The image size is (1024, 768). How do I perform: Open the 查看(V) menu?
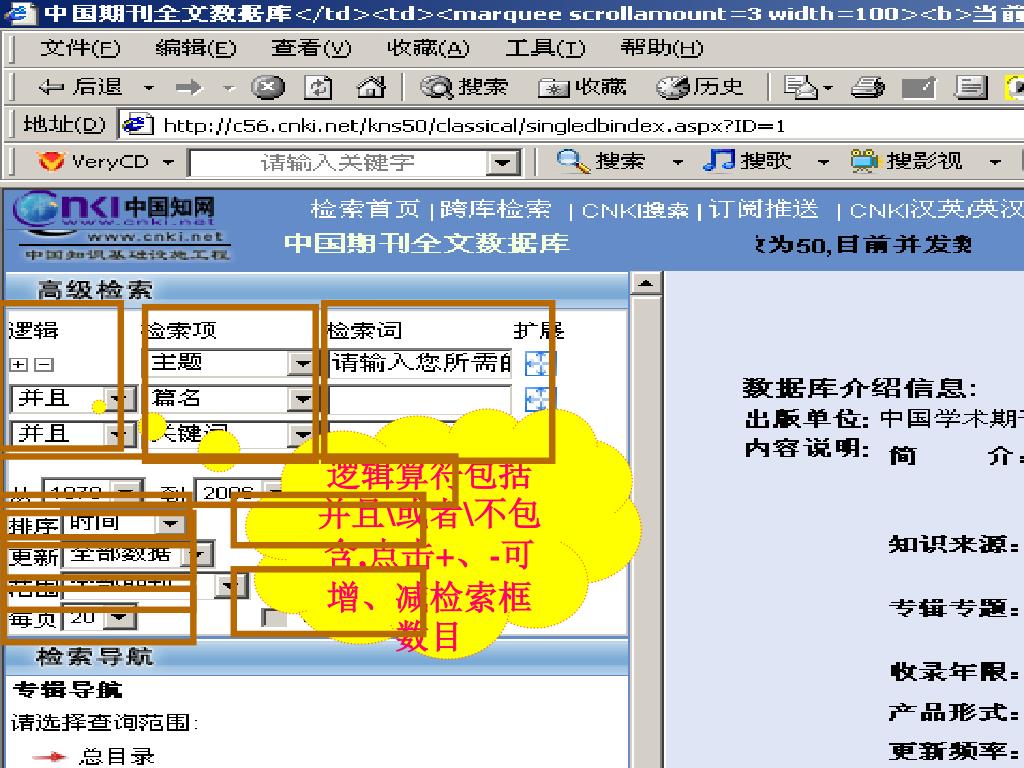[x=311, y=48]
